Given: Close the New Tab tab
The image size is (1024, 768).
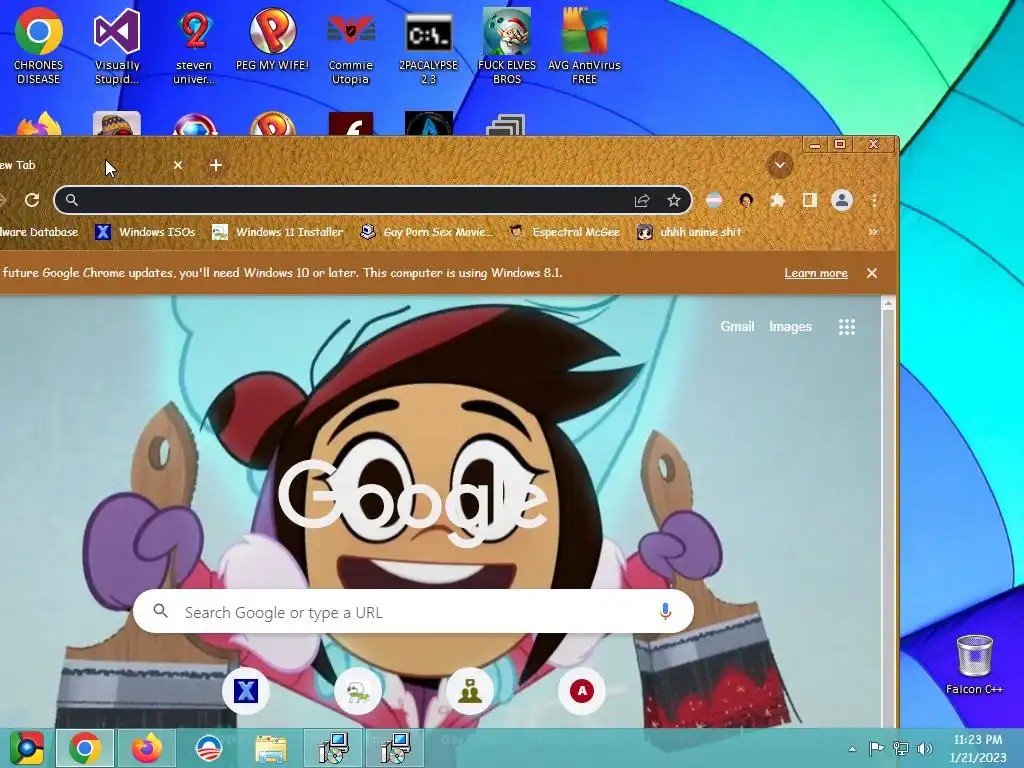Looking at the screenshot, I should click(178, 165).
